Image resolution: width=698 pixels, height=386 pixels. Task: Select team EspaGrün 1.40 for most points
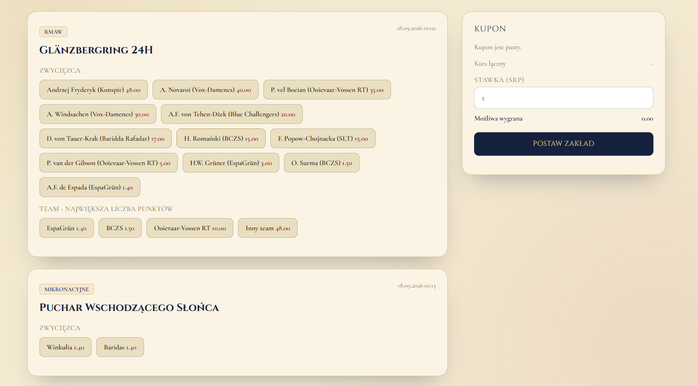click(66, 228)
